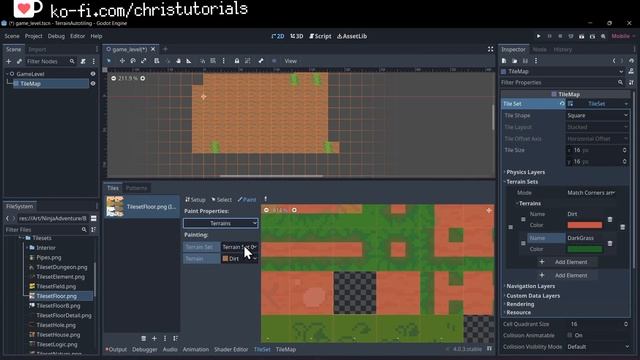The width and height of the screenshot is (640, 360).
Task: Open the Debug menu
Action: [56, 36]
